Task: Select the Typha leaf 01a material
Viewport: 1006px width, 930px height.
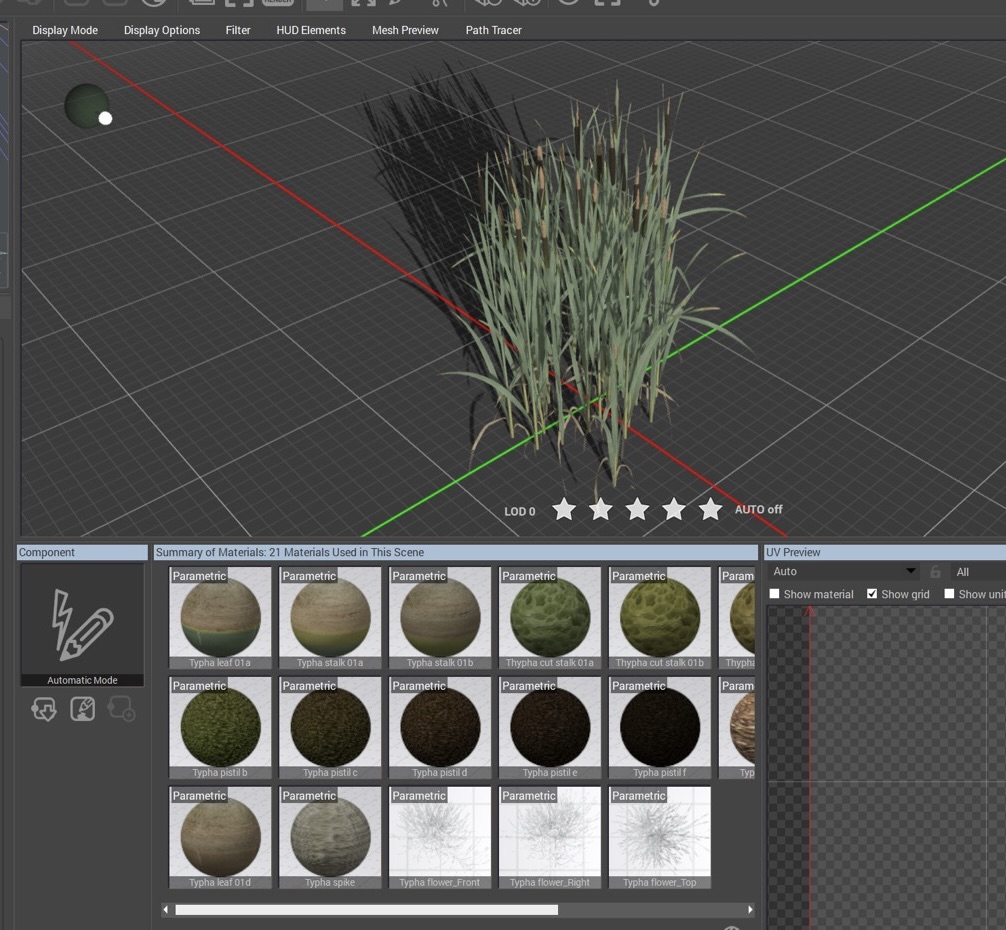Action: point(220,616)
